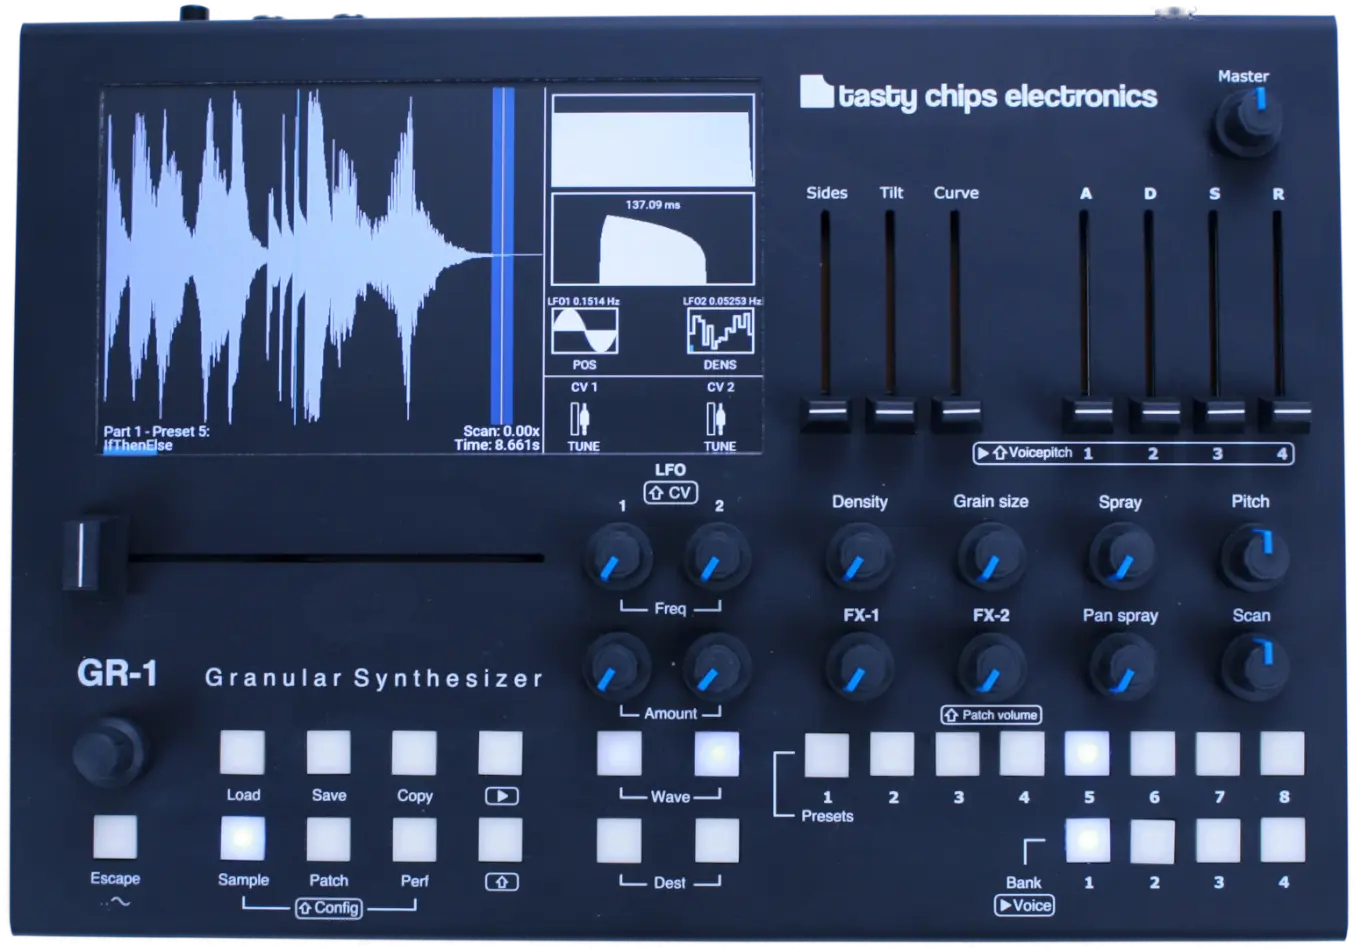Click the LFO 2 Freq knob
Screen dimensions: 1358x950
[716, 556]
